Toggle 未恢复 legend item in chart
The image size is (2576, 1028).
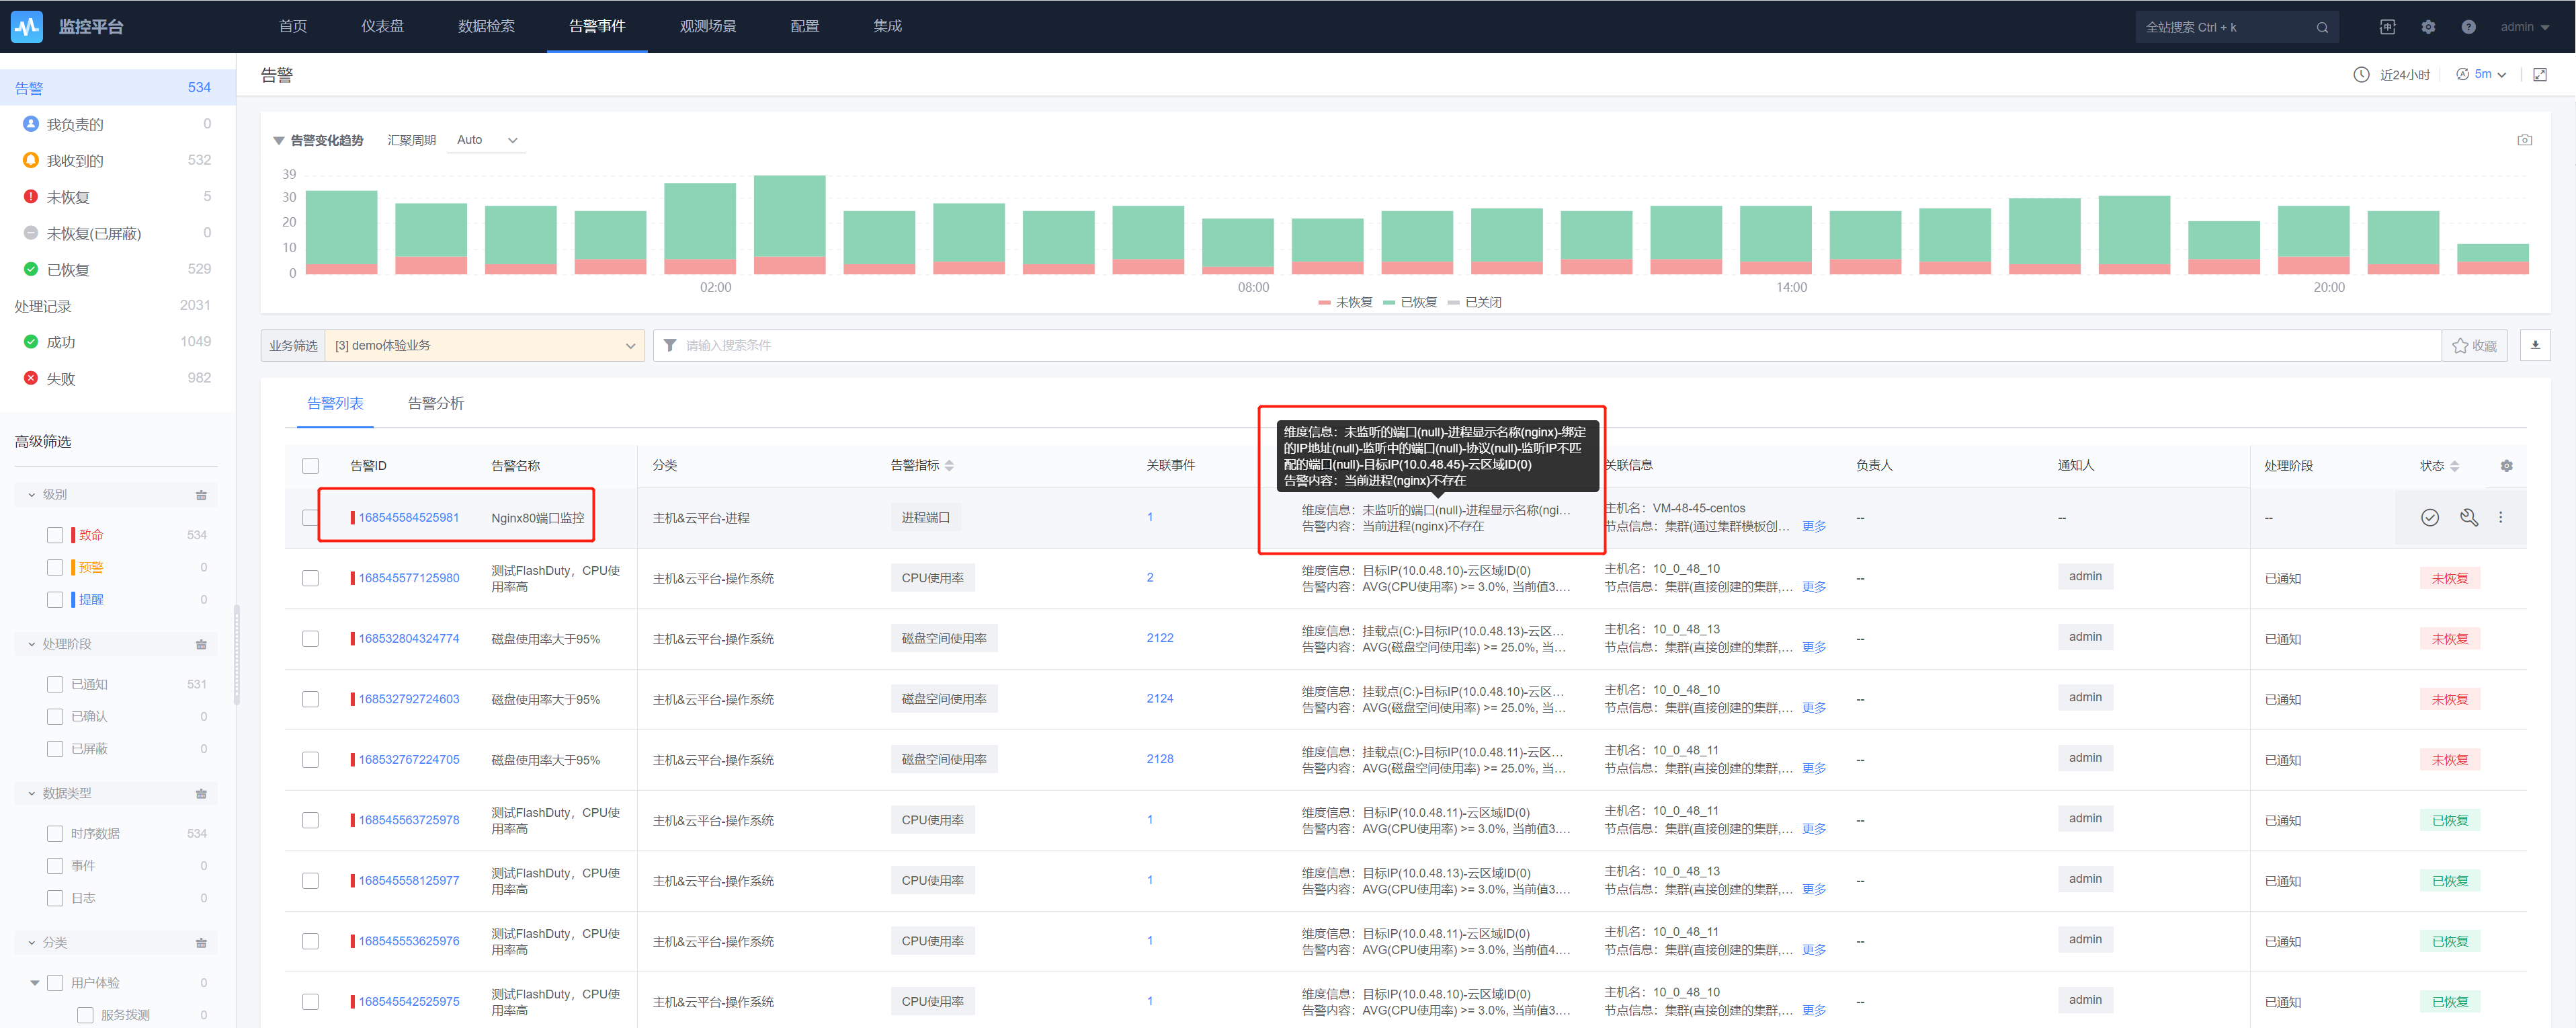click(x=1345, y=302)
